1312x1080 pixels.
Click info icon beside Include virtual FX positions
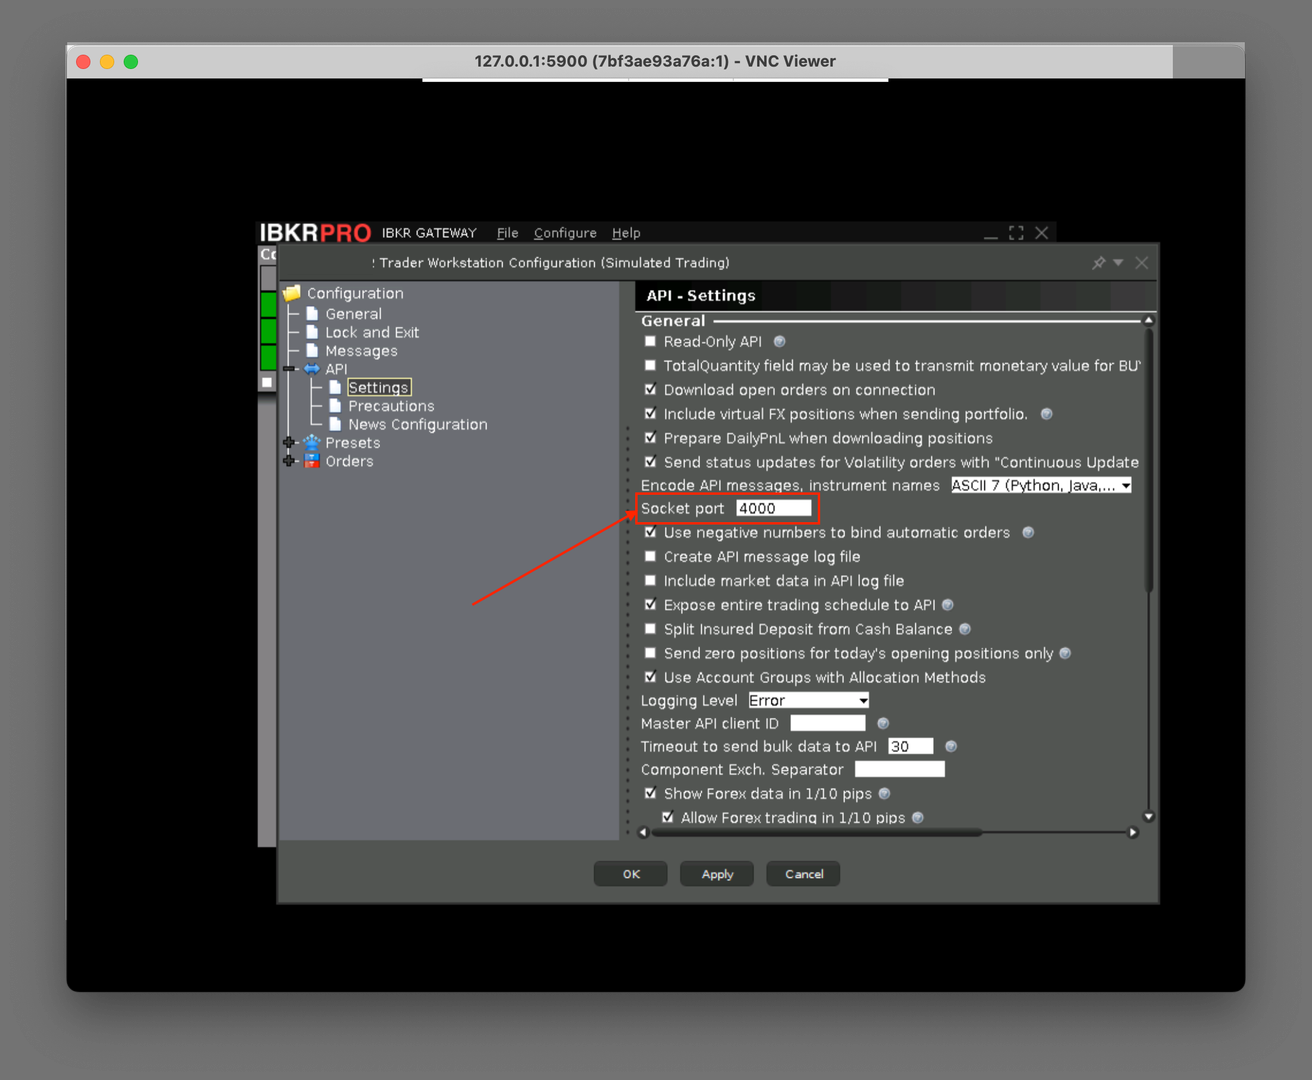pyautogui.click(x=1047, y=414)
